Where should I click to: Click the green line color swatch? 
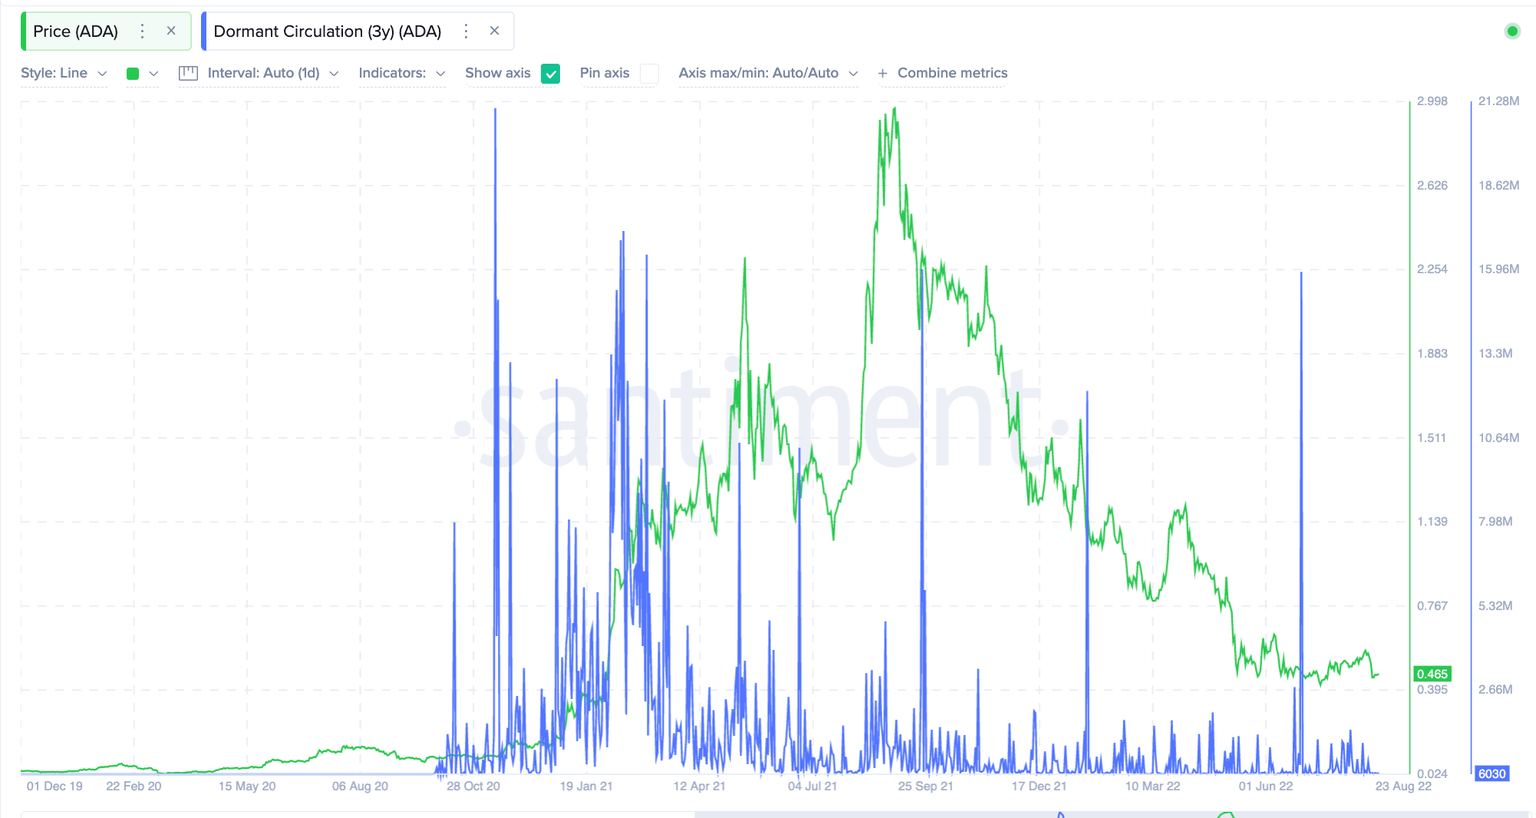click(x=133, y=73)
